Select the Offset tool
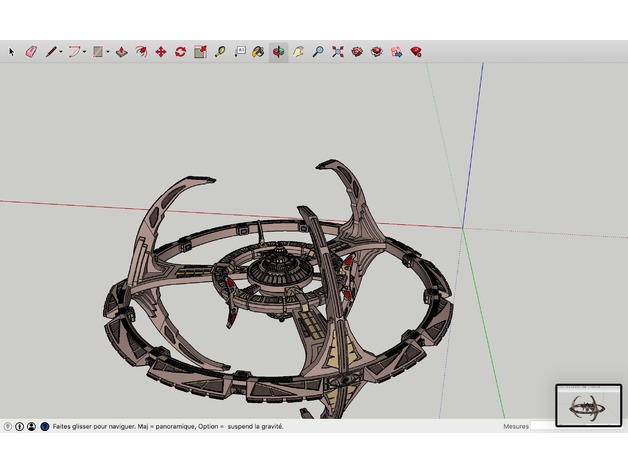This screenshot has width=628, height=472. [x=141, y=51]
